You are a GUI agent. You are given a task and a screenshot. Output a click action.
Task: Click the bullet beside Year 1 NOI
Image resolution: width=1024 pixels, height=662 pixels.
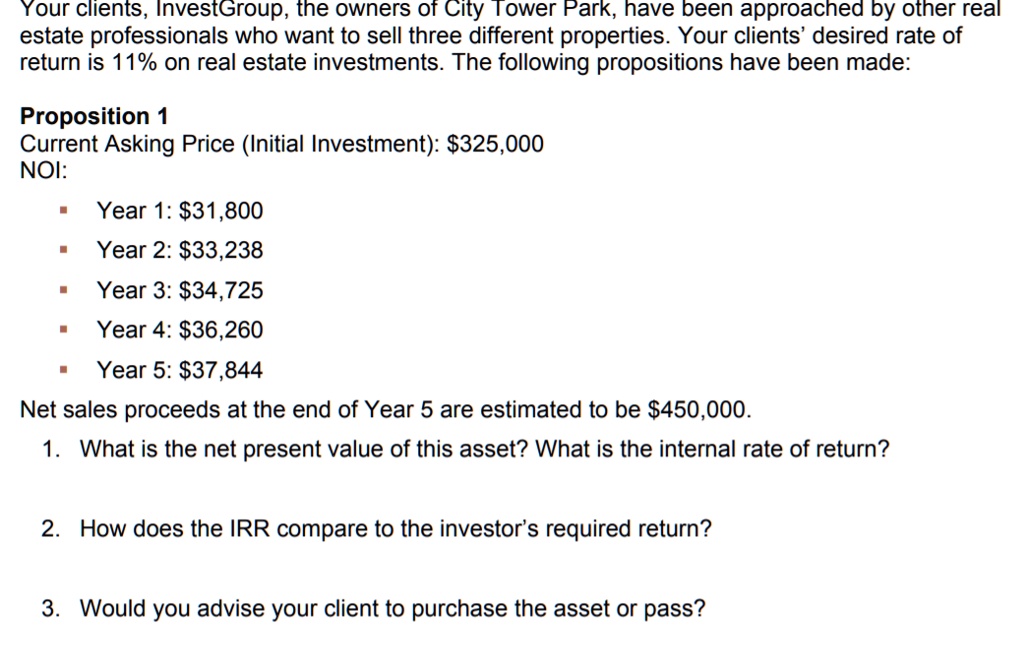point(63,210)
